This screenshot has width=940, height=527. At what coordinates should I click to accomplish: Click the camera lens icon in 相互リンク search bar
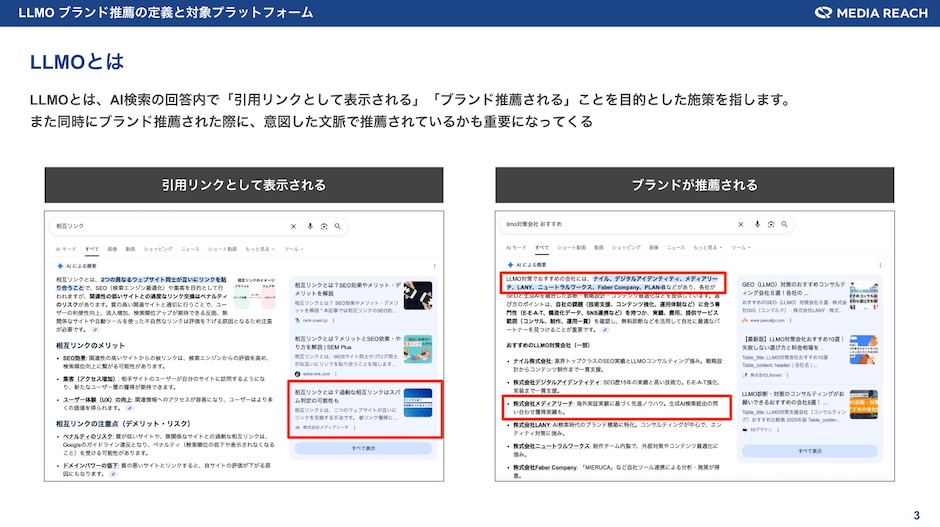point(324,226)
